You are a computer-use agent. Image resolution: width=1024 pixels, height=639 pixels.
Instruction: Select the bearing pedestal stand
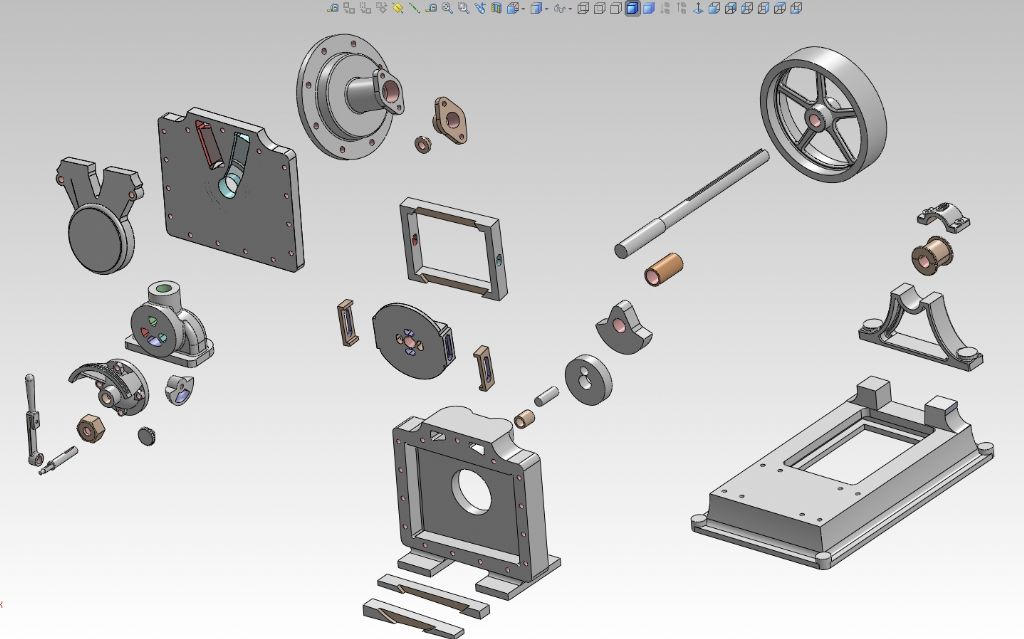click(920, 326)
